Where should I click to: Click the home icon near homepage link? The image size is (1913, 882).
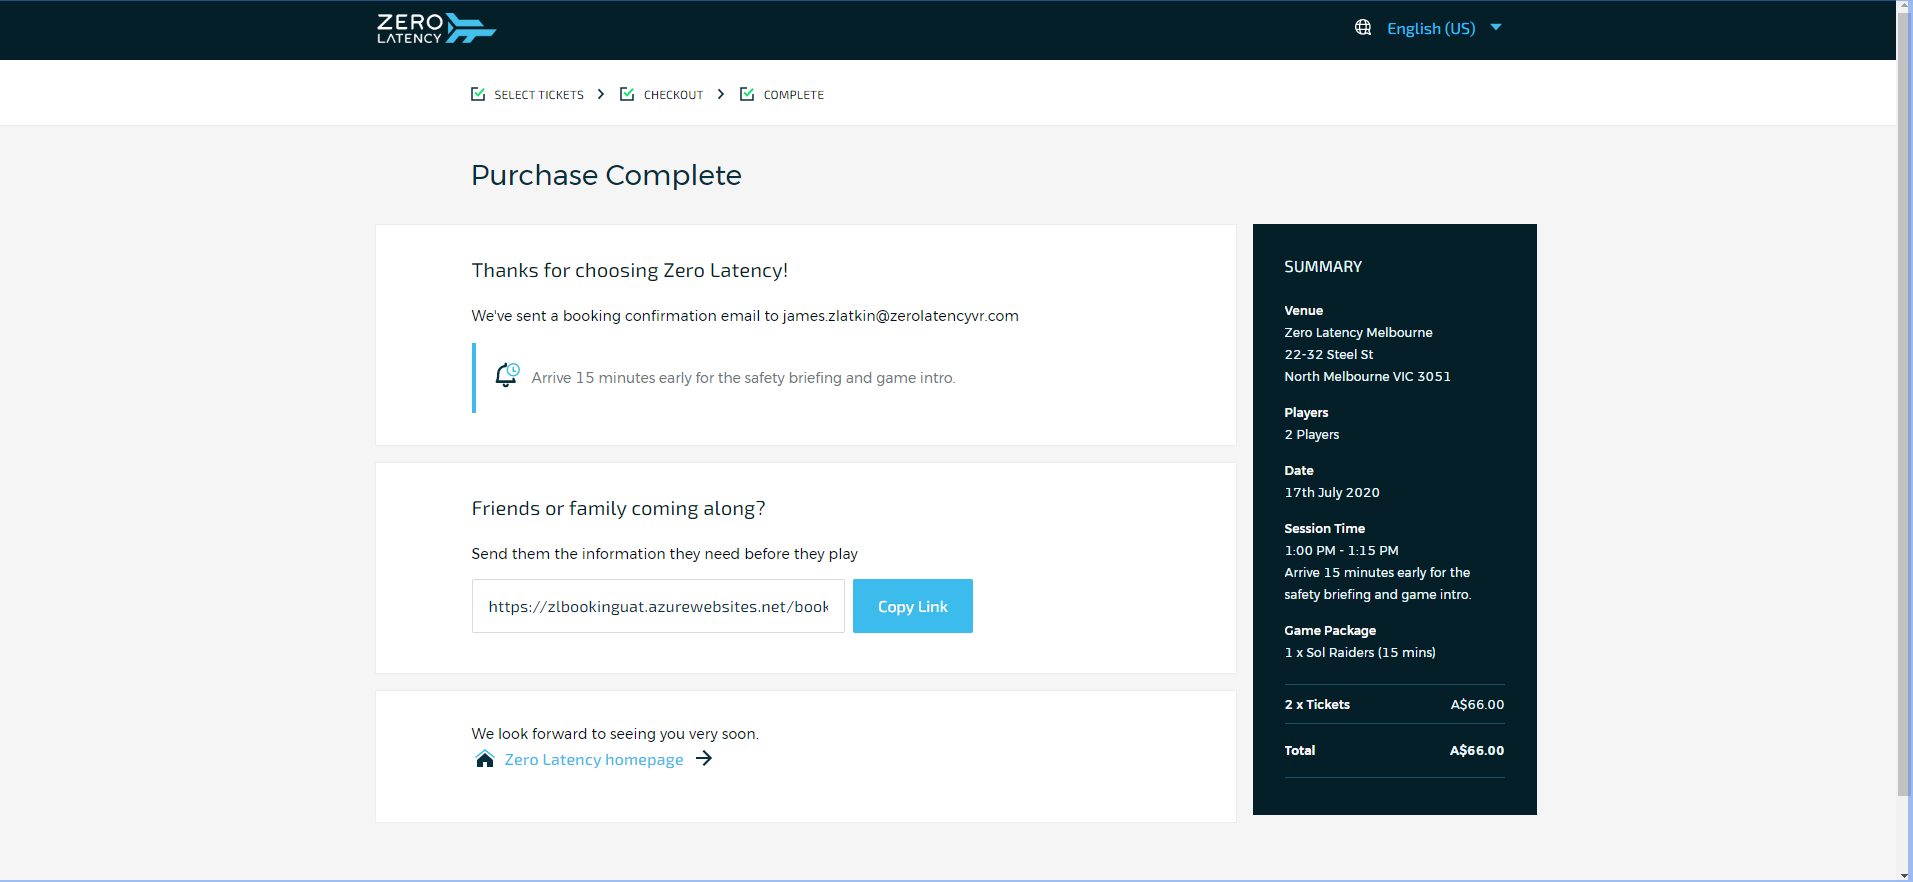click(485, 759)
